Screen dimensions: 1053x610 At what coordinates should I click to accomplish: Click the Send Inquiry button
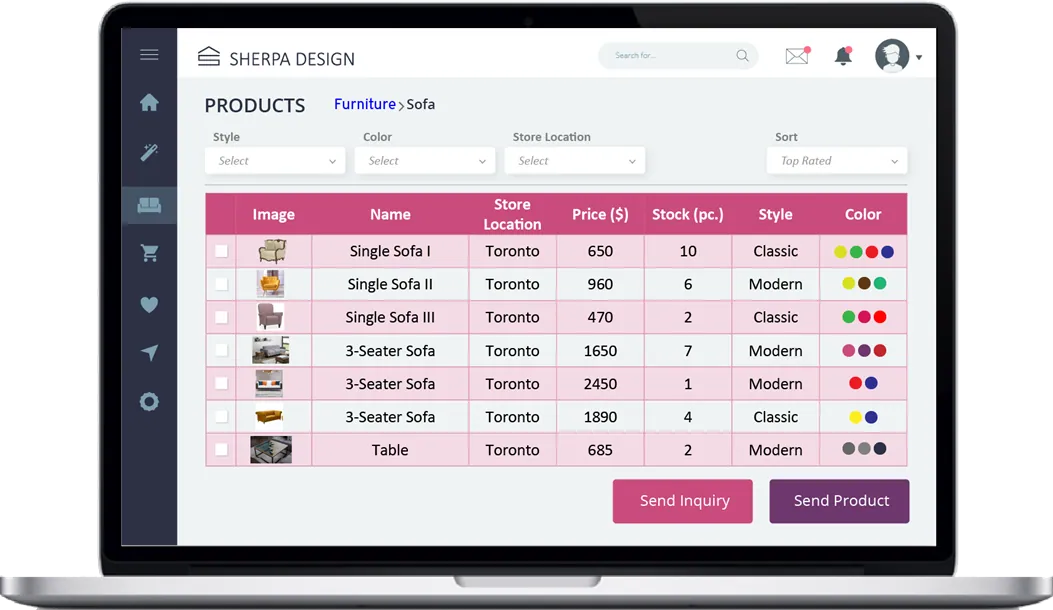pos(682,500)
